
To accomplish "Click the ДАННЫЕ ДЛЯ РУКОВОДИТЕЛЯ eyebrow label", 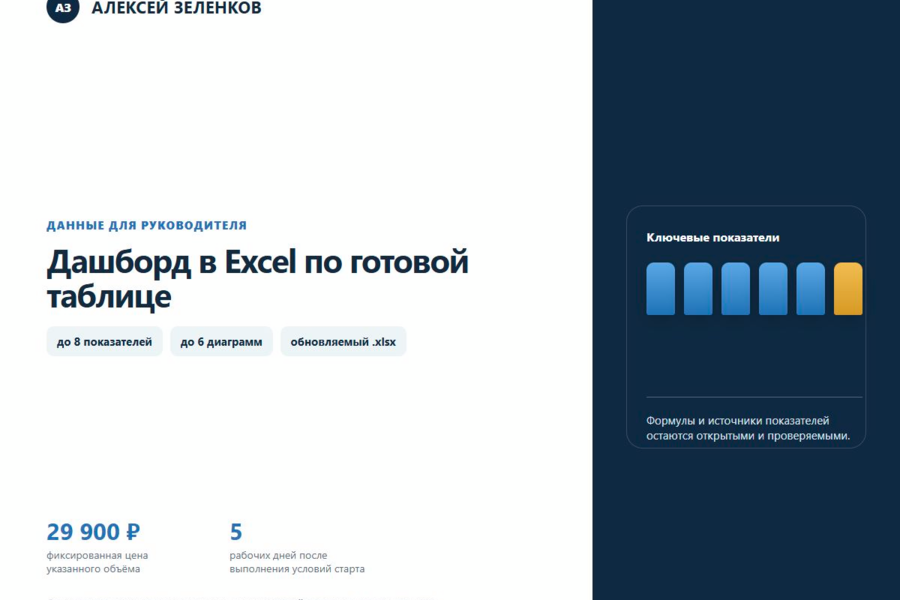I will (x=146, y=225).
